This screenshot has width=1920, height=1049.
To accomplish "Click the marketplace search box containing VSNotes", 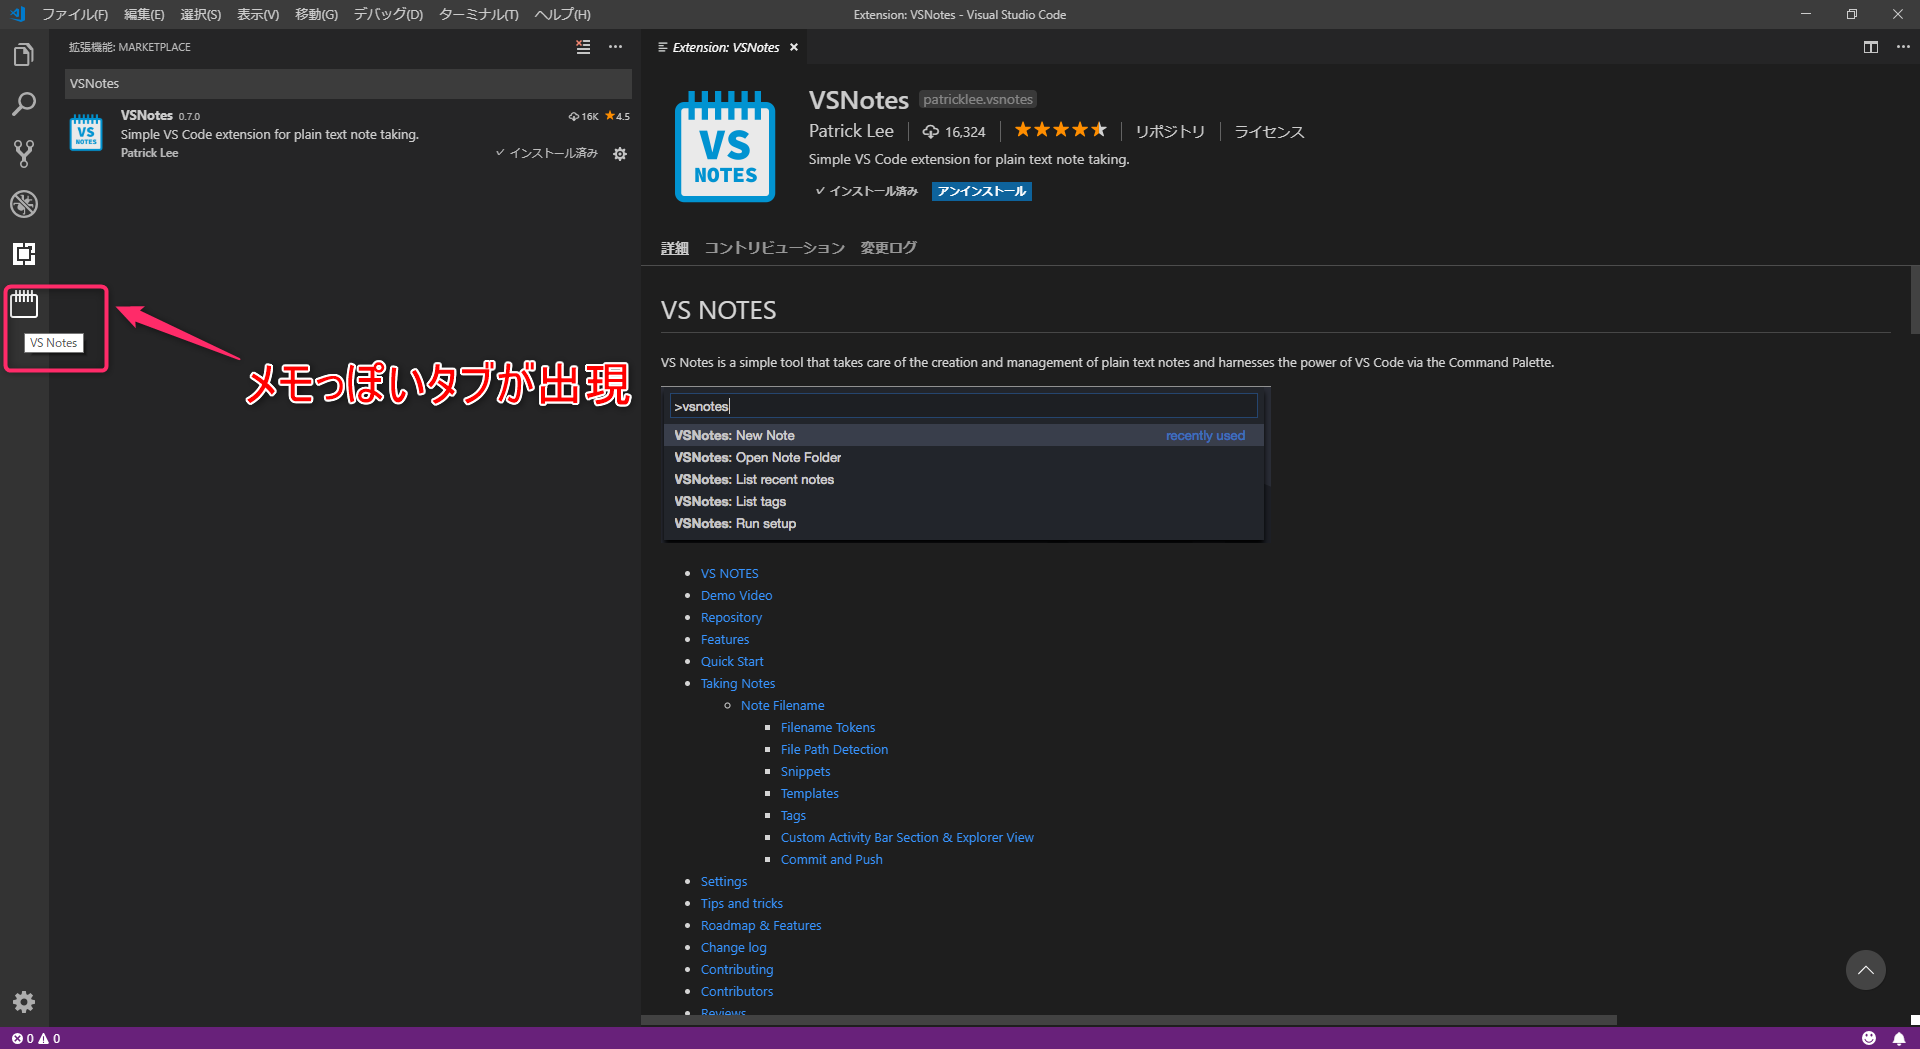I will click(x=348, y=84).
